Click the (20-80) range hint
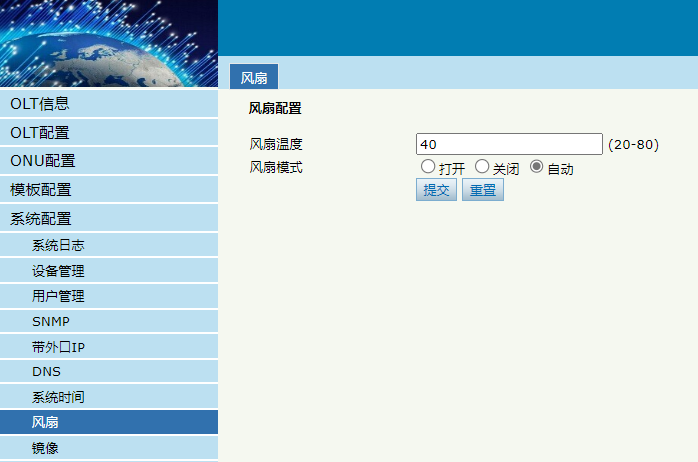 [x=633, y=145]
